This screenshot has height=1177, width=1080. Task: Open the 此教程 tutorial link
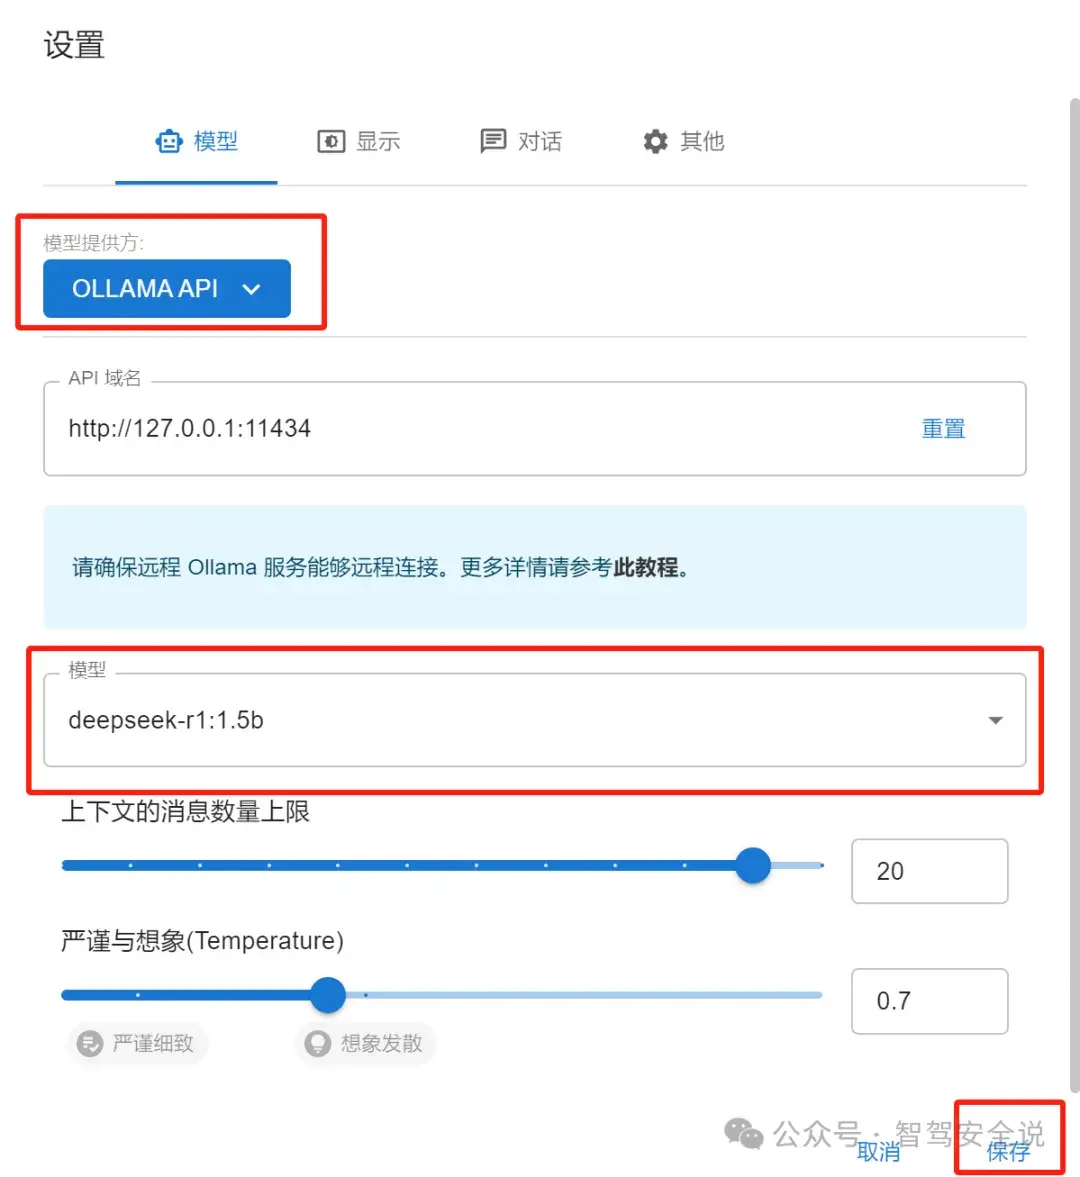tap(645, 567)
